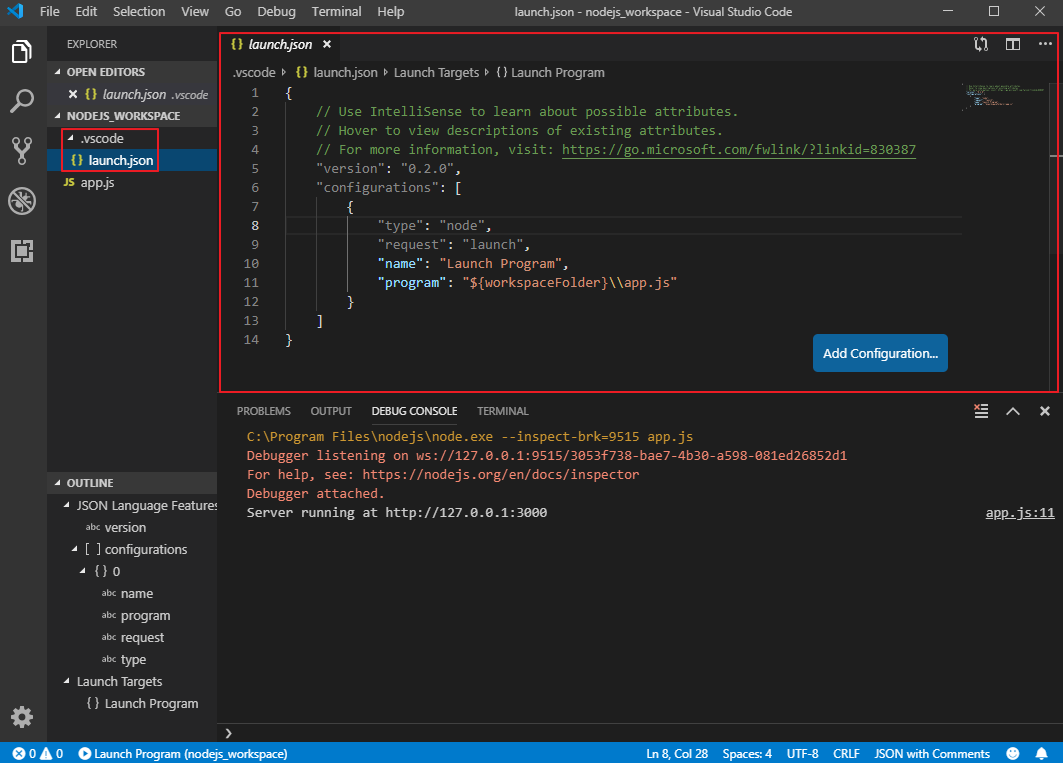Collapse the Outline section
The width and height of the screenshot is (1063, 763).
[58, 483]
